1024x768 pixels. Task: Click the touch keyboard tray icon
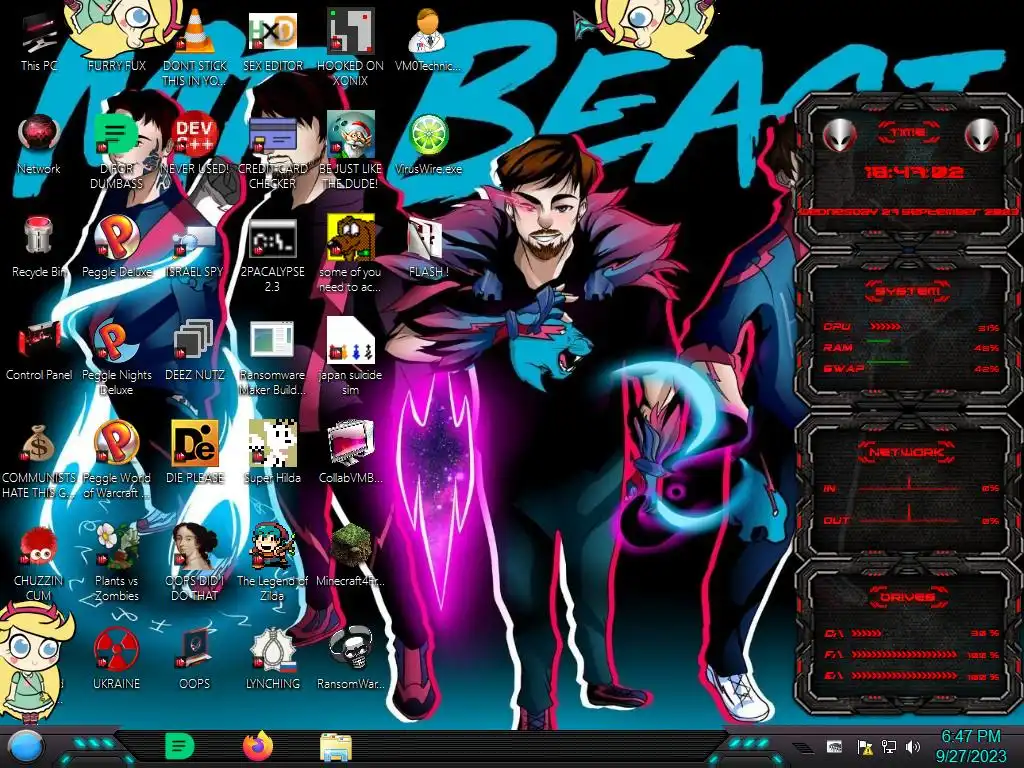tap(834, 747)
